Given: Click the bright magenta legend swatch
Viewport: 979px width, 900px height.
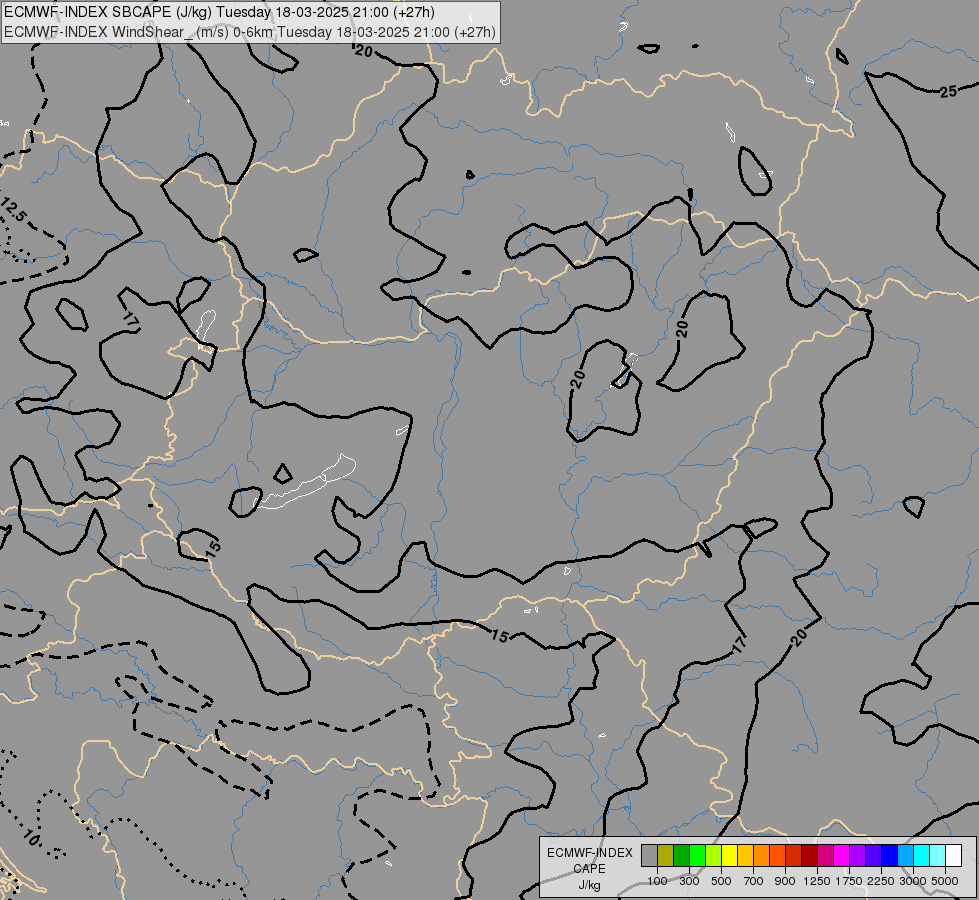Looking at the screenshot, I should pyautogui.click(x=841, y=855).
